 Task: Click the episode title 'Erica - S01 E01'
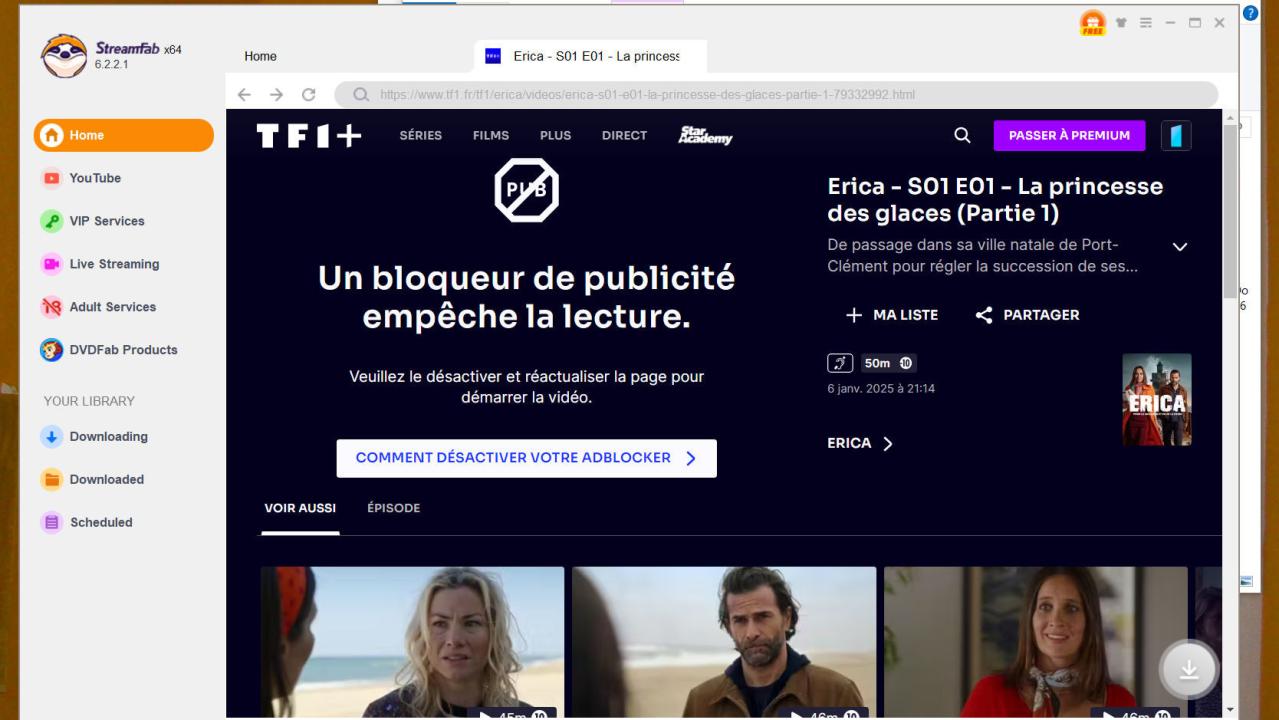(x=995, y=200)
